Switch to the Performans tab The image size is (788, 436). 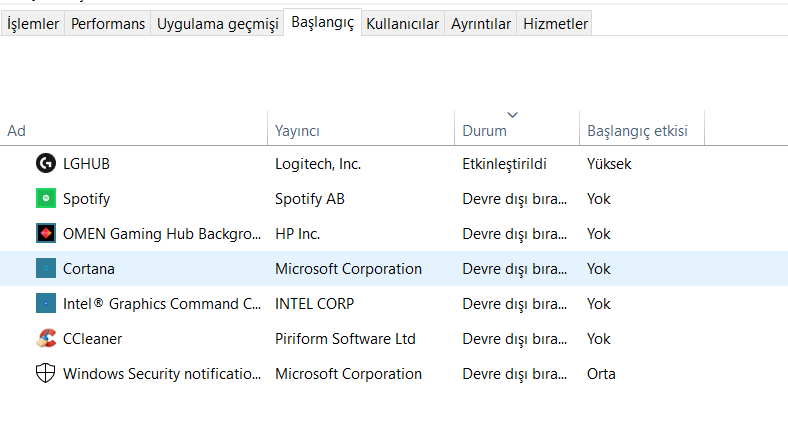[108, 24]
